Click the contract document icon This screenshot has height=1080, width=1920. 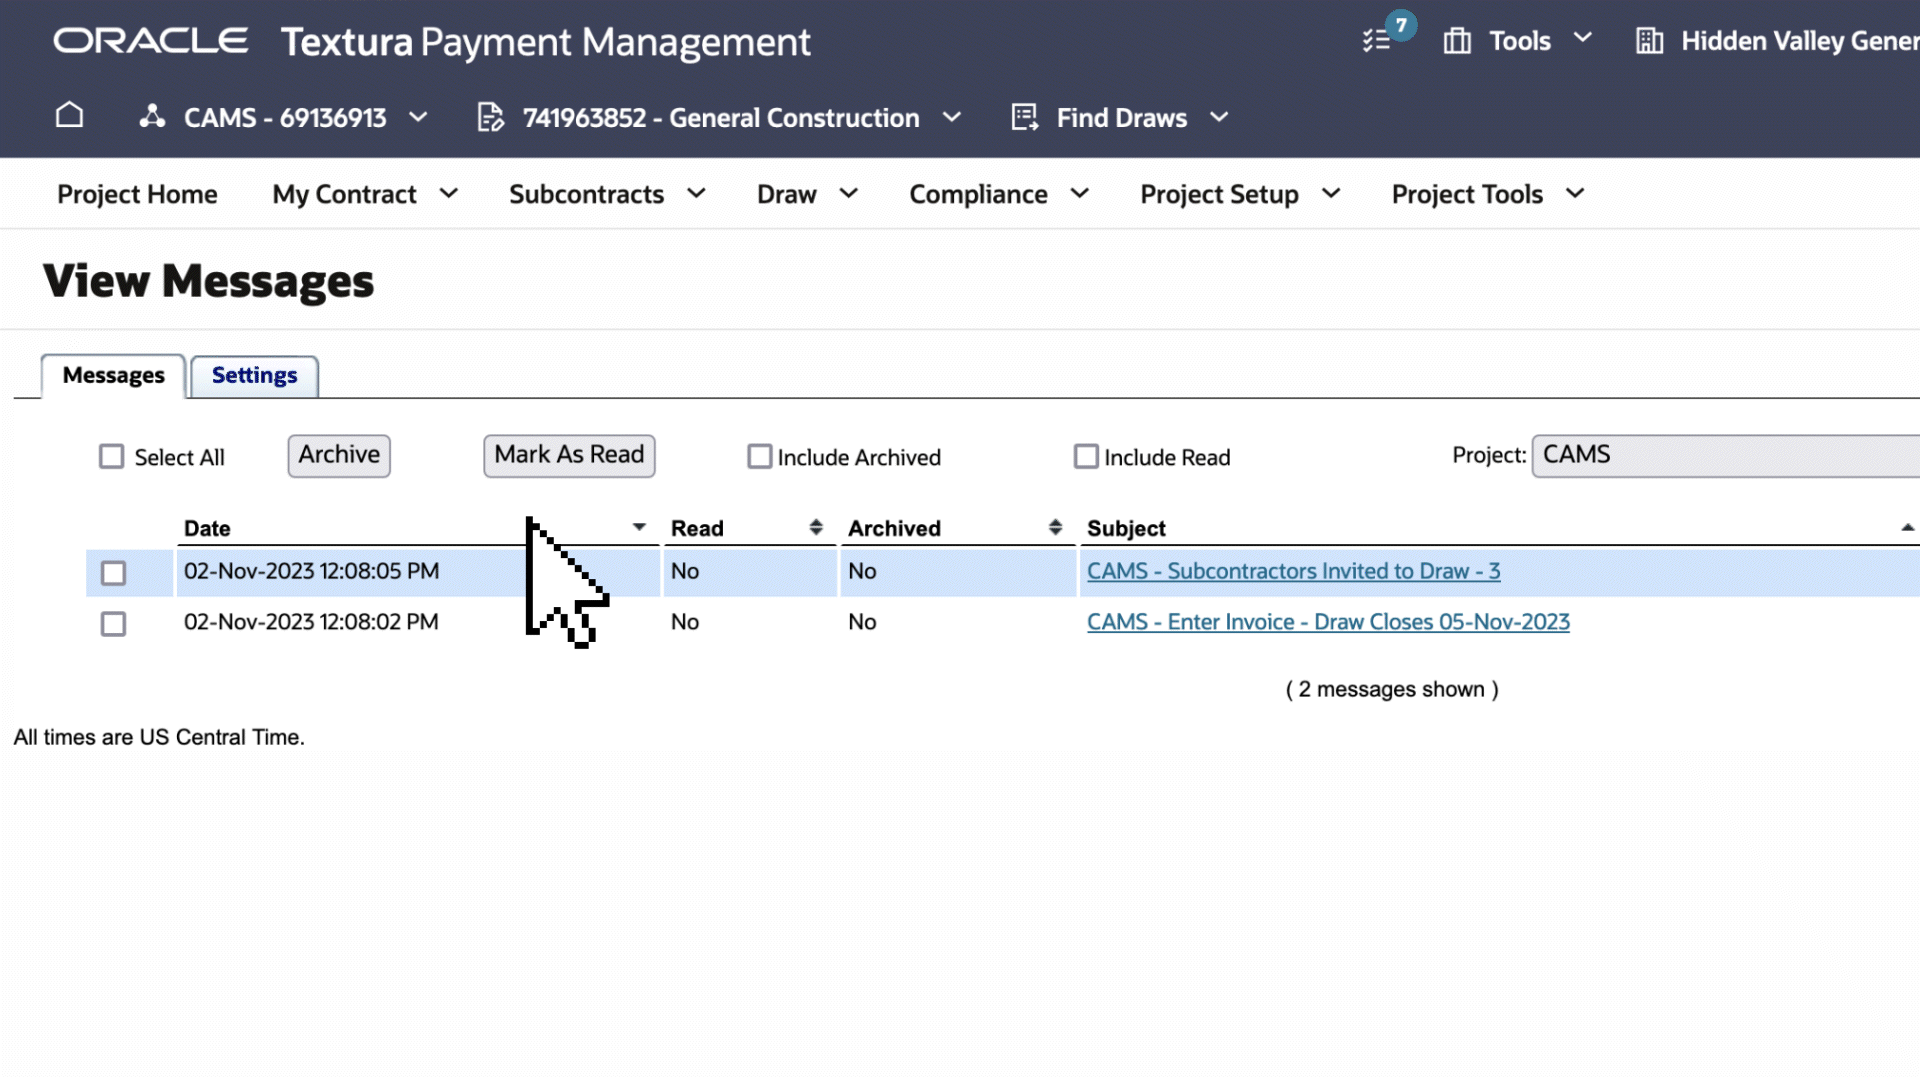[x=490, y=117]
